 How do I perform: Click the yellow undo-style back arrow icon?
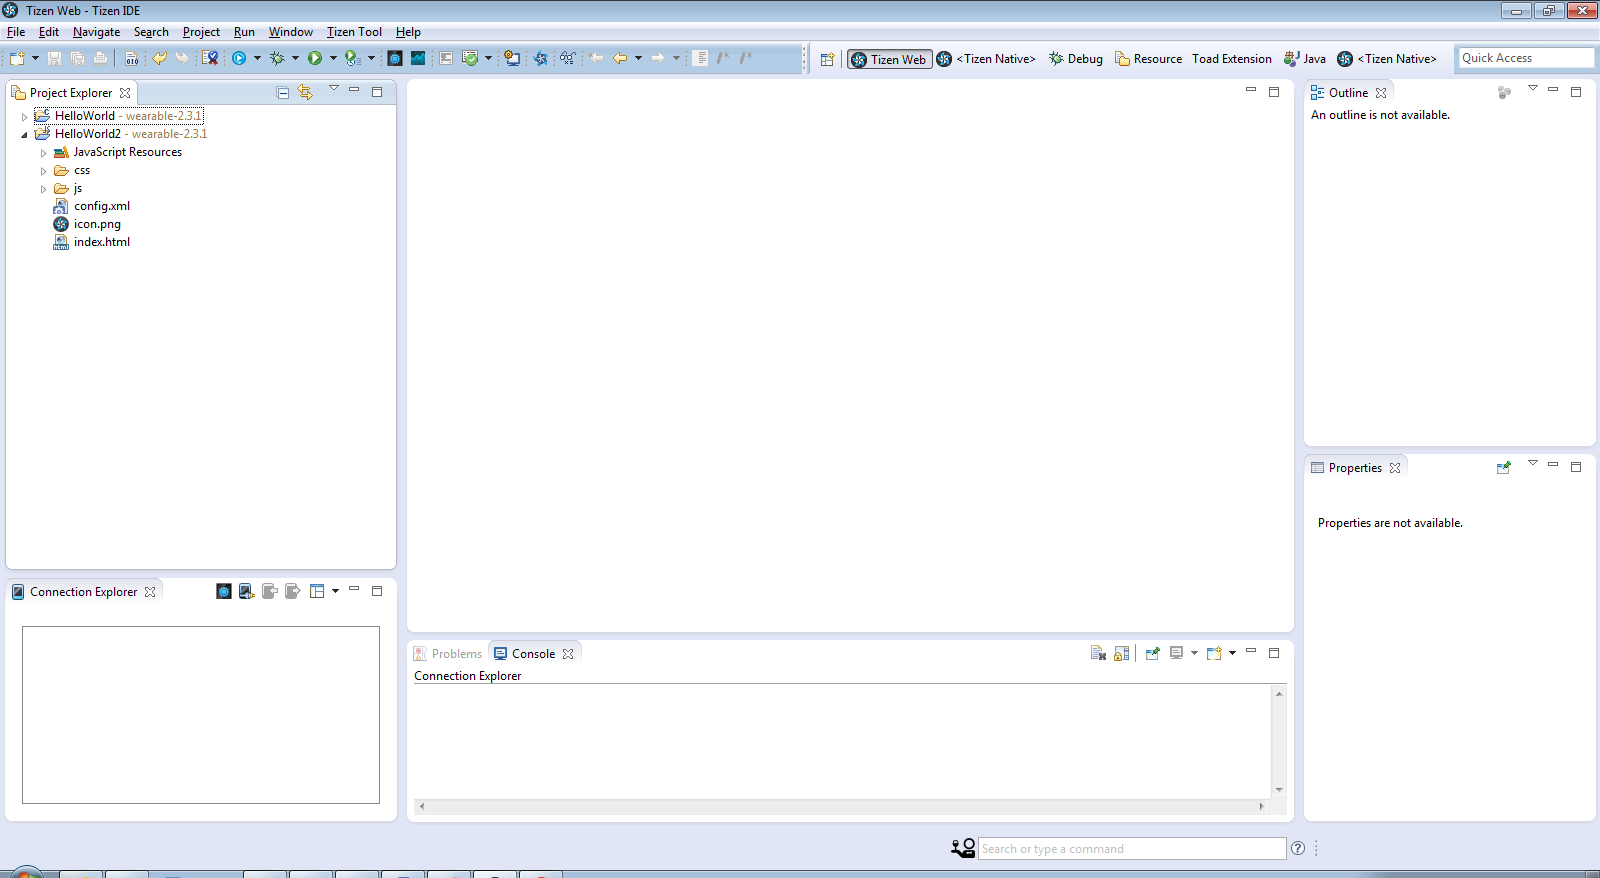click(x=159, y=58)
